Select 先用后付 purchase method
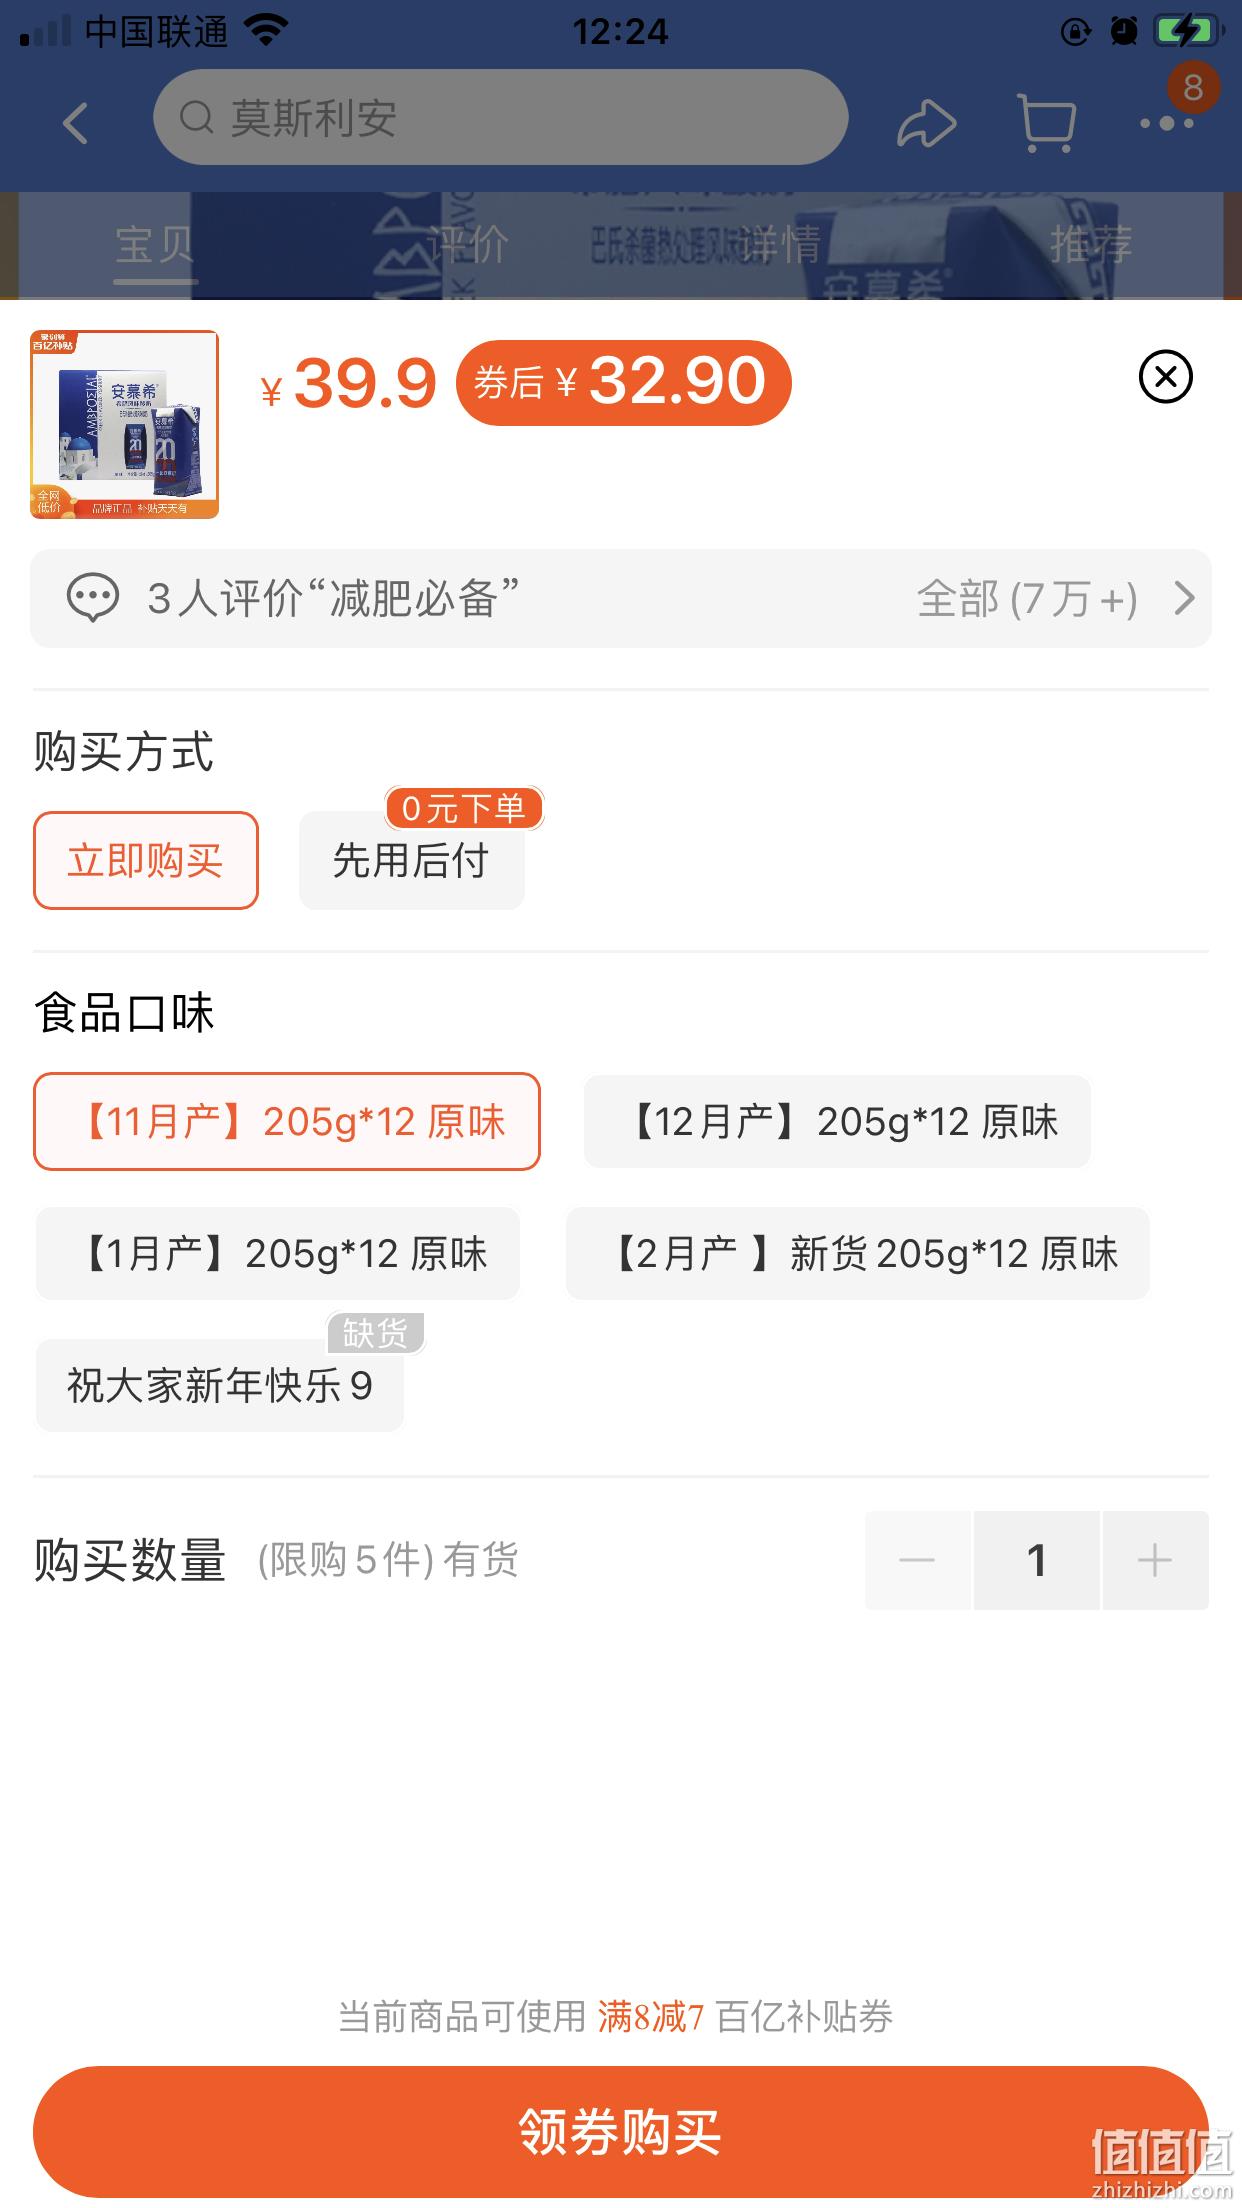Viewport: 1242px width, 2208px height. coord(412,860)
